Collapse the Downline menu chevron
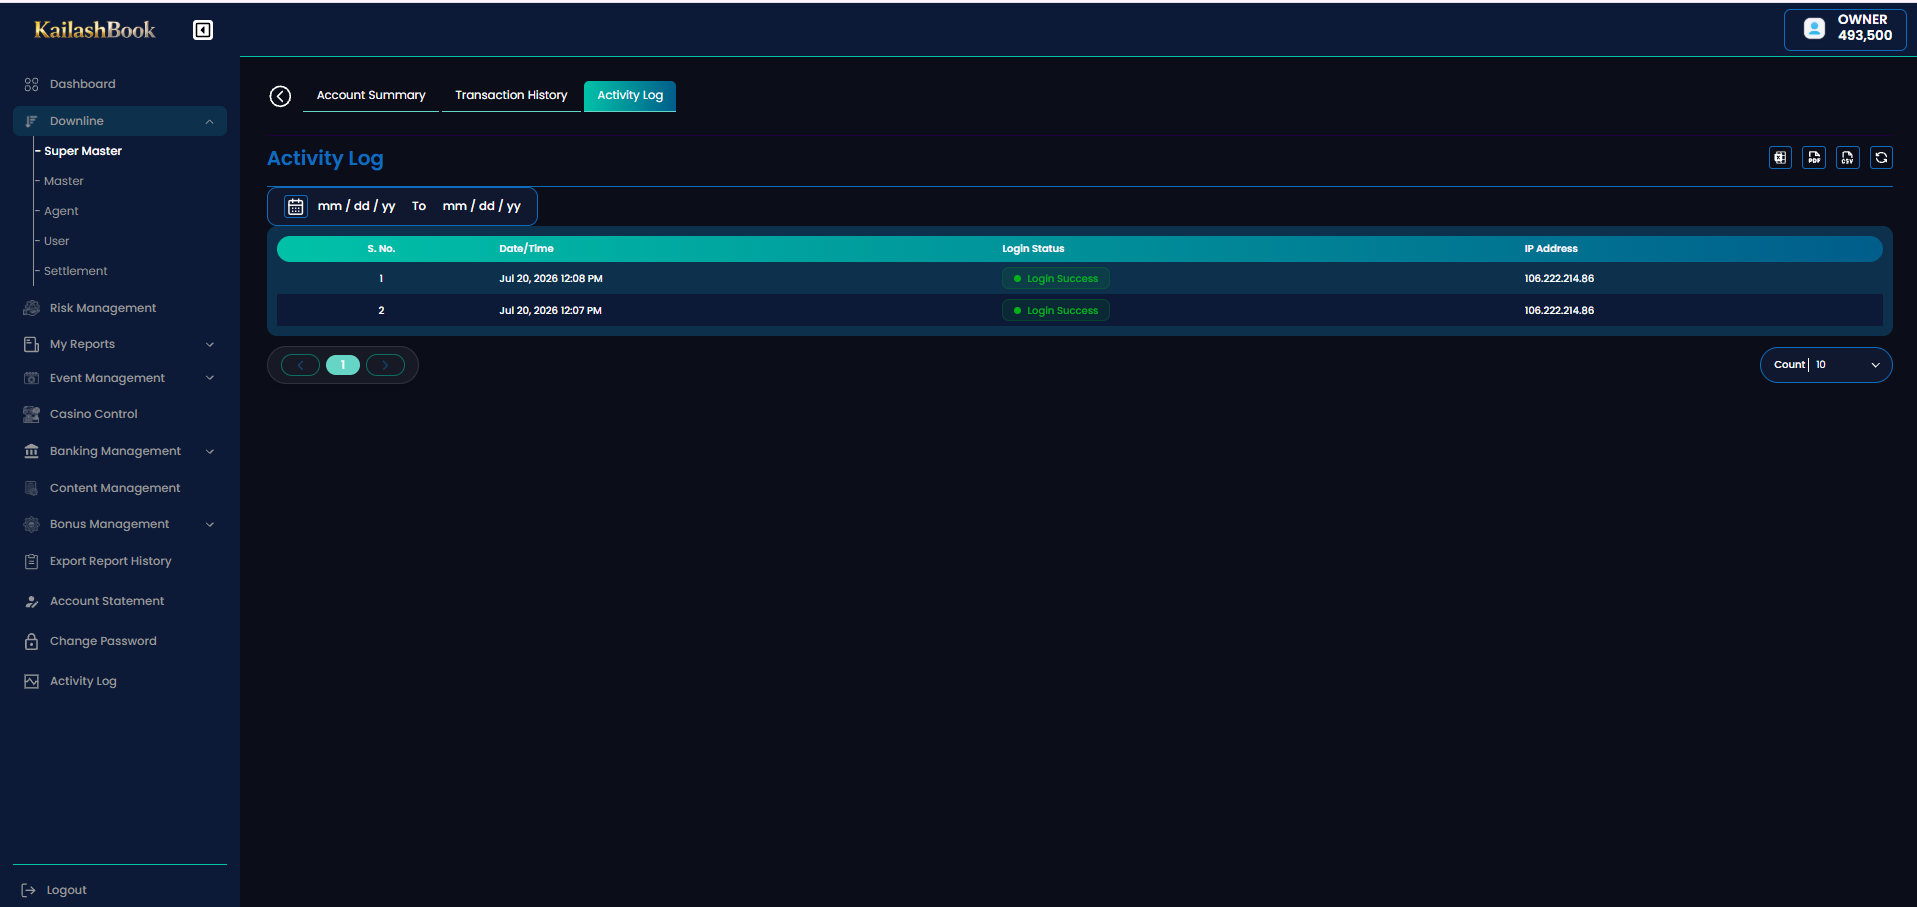 click(x=209, y=121)
